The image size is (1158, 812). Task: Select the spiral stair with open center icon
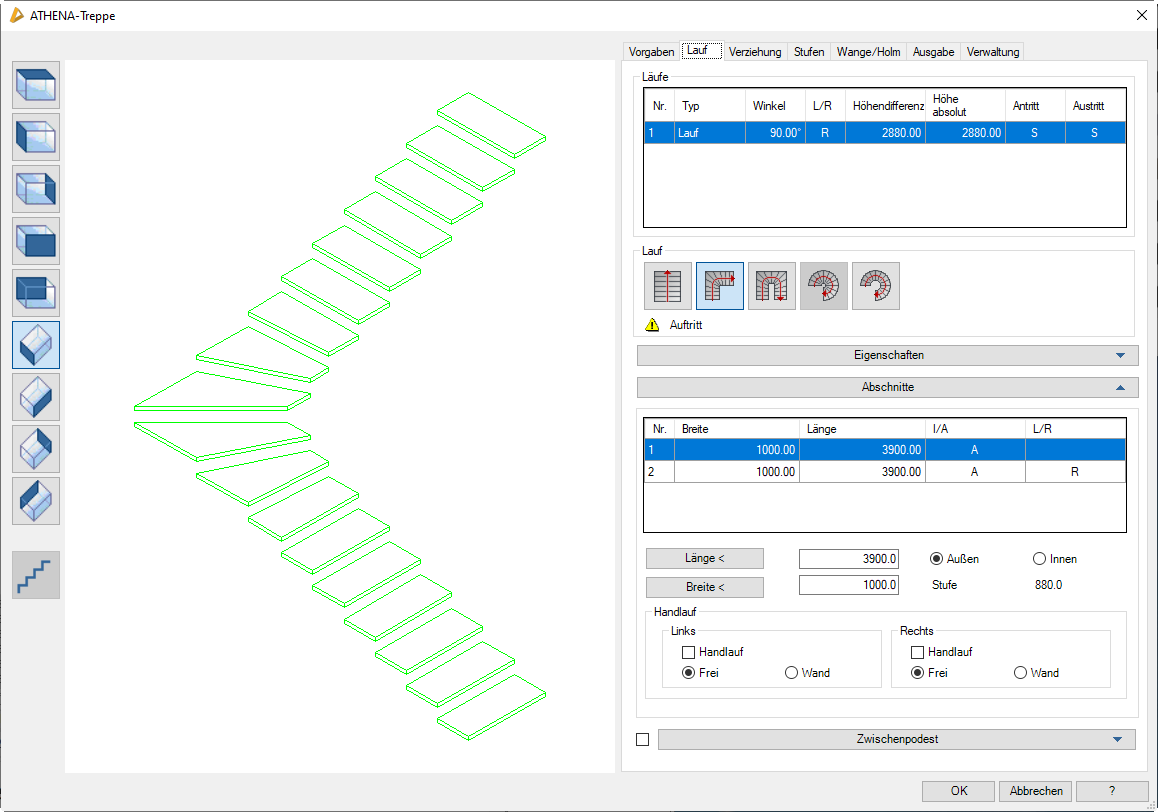pos(876,286)
